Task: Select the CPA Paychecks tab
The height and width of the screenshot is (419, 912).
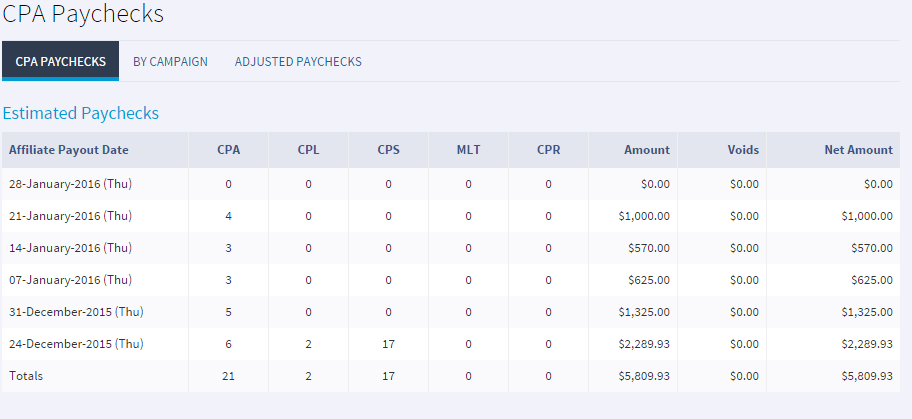Action: click(60, 61)
